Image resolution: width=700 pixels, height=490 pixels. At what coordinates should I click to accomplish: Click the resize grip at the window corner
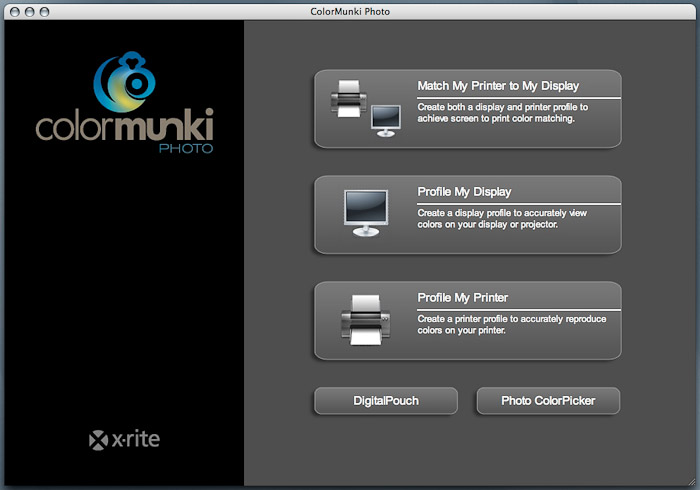coord(692,482)
